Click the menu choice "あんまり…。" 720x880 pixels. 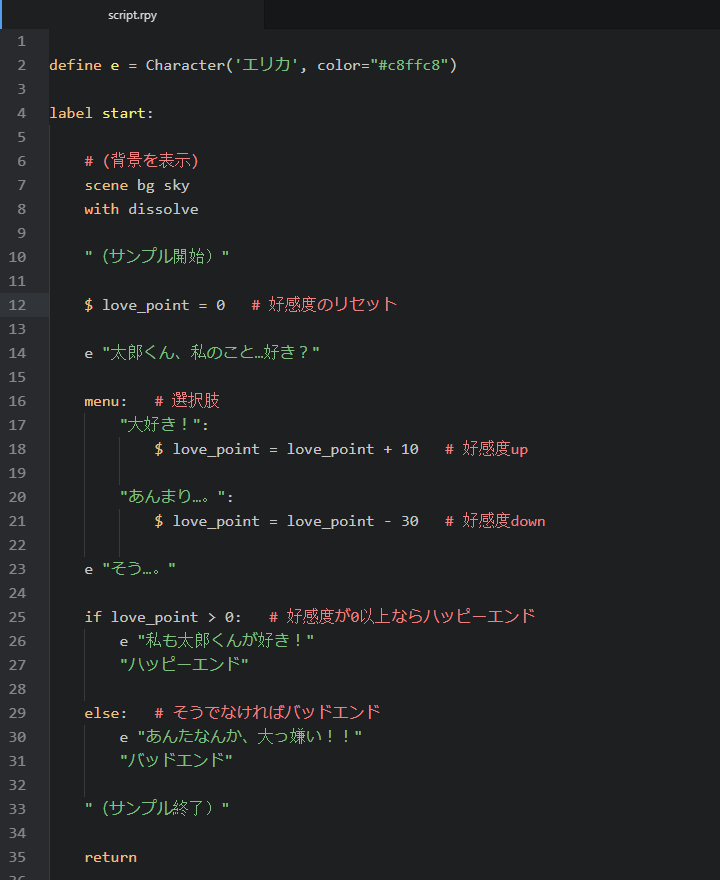(x=173, y=497)
